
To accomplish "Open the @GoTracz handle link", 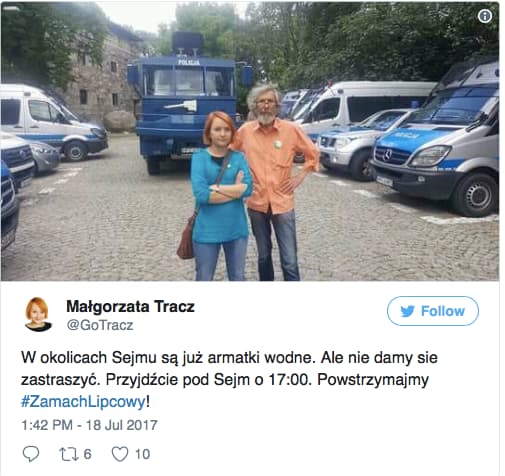I will click(100, 325).
